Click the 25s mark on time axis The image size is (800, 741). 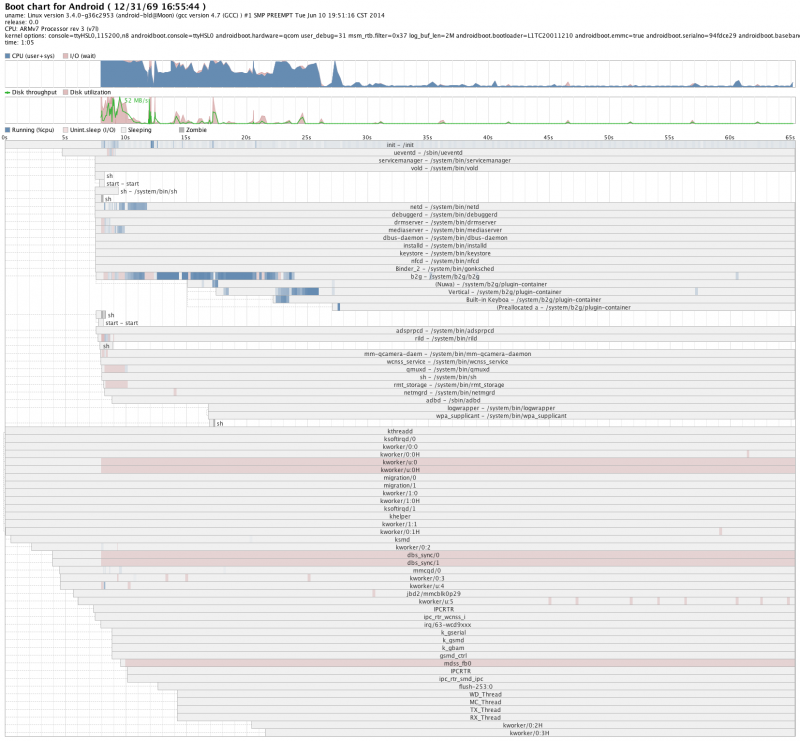tap(306, 137)
